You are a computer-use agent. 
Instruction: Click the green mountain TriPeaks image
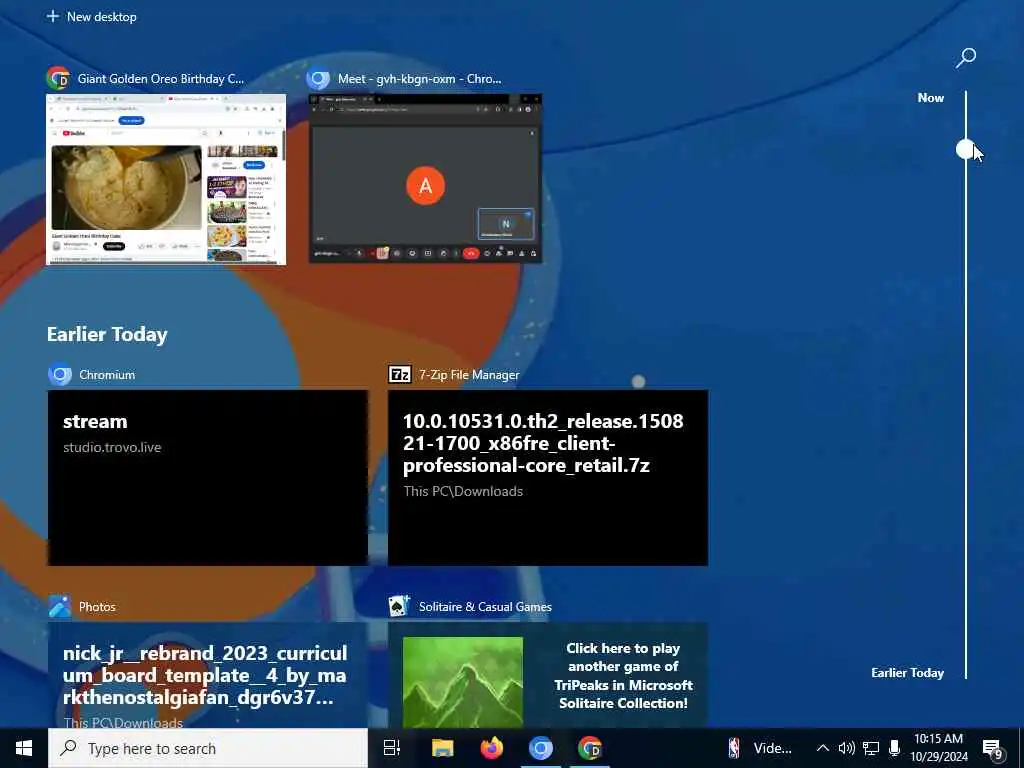[463, 682]
